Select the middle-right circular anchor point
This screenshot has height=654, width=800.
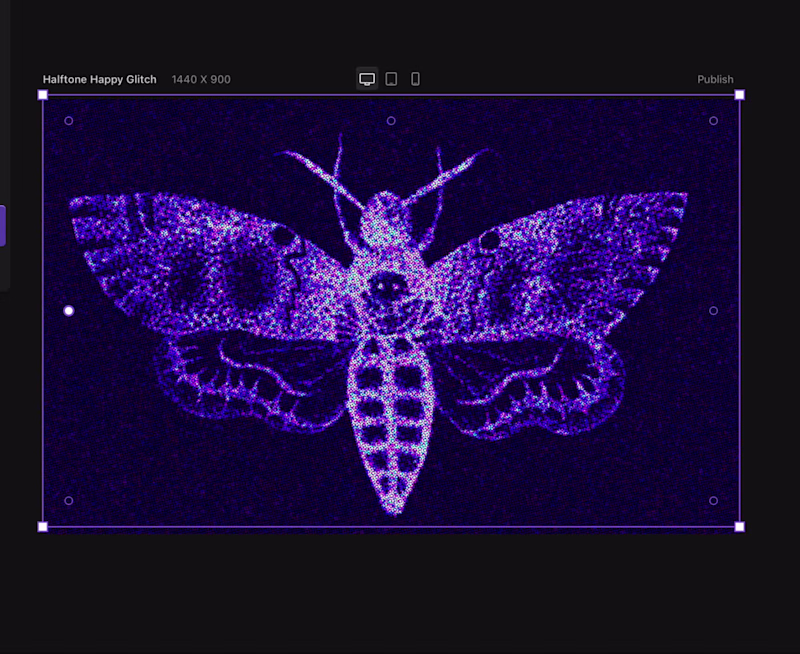coord(714,311)
